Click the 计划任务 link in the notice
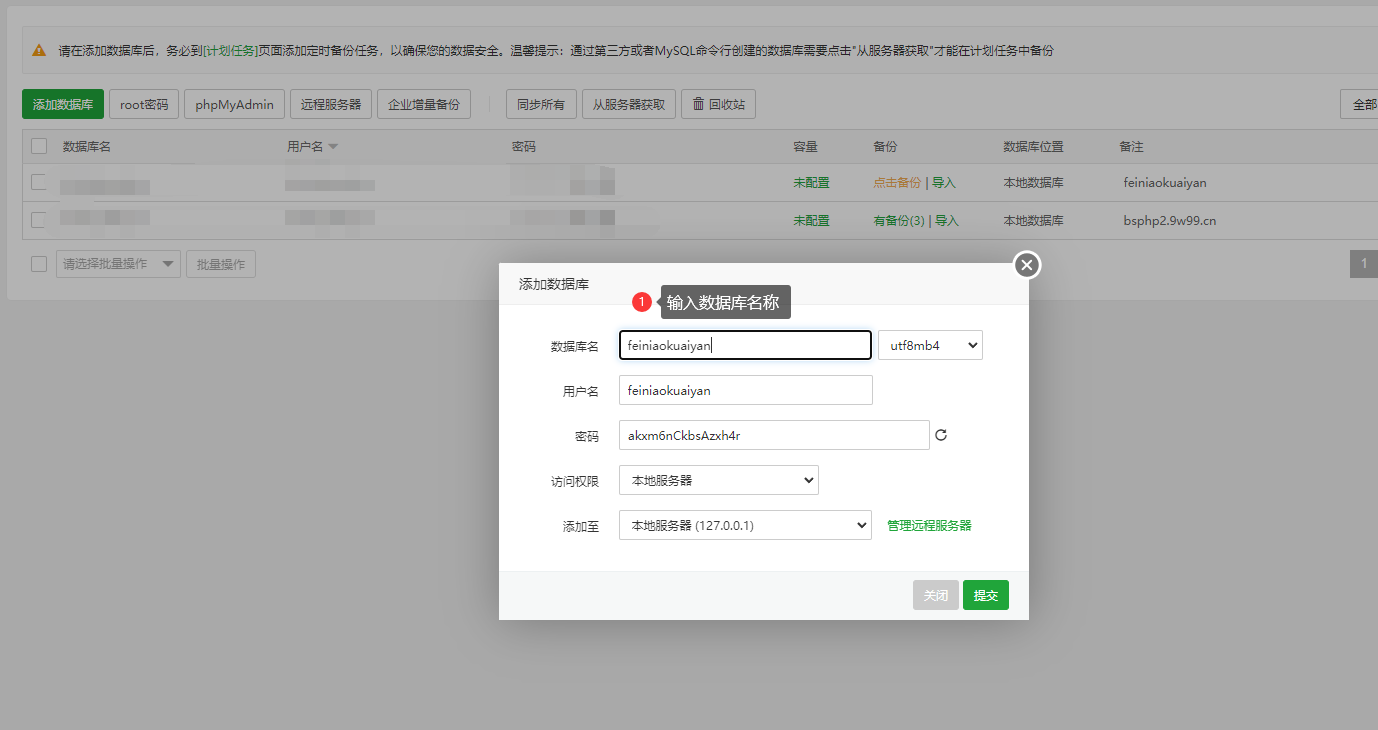 [x=230, y=50]
